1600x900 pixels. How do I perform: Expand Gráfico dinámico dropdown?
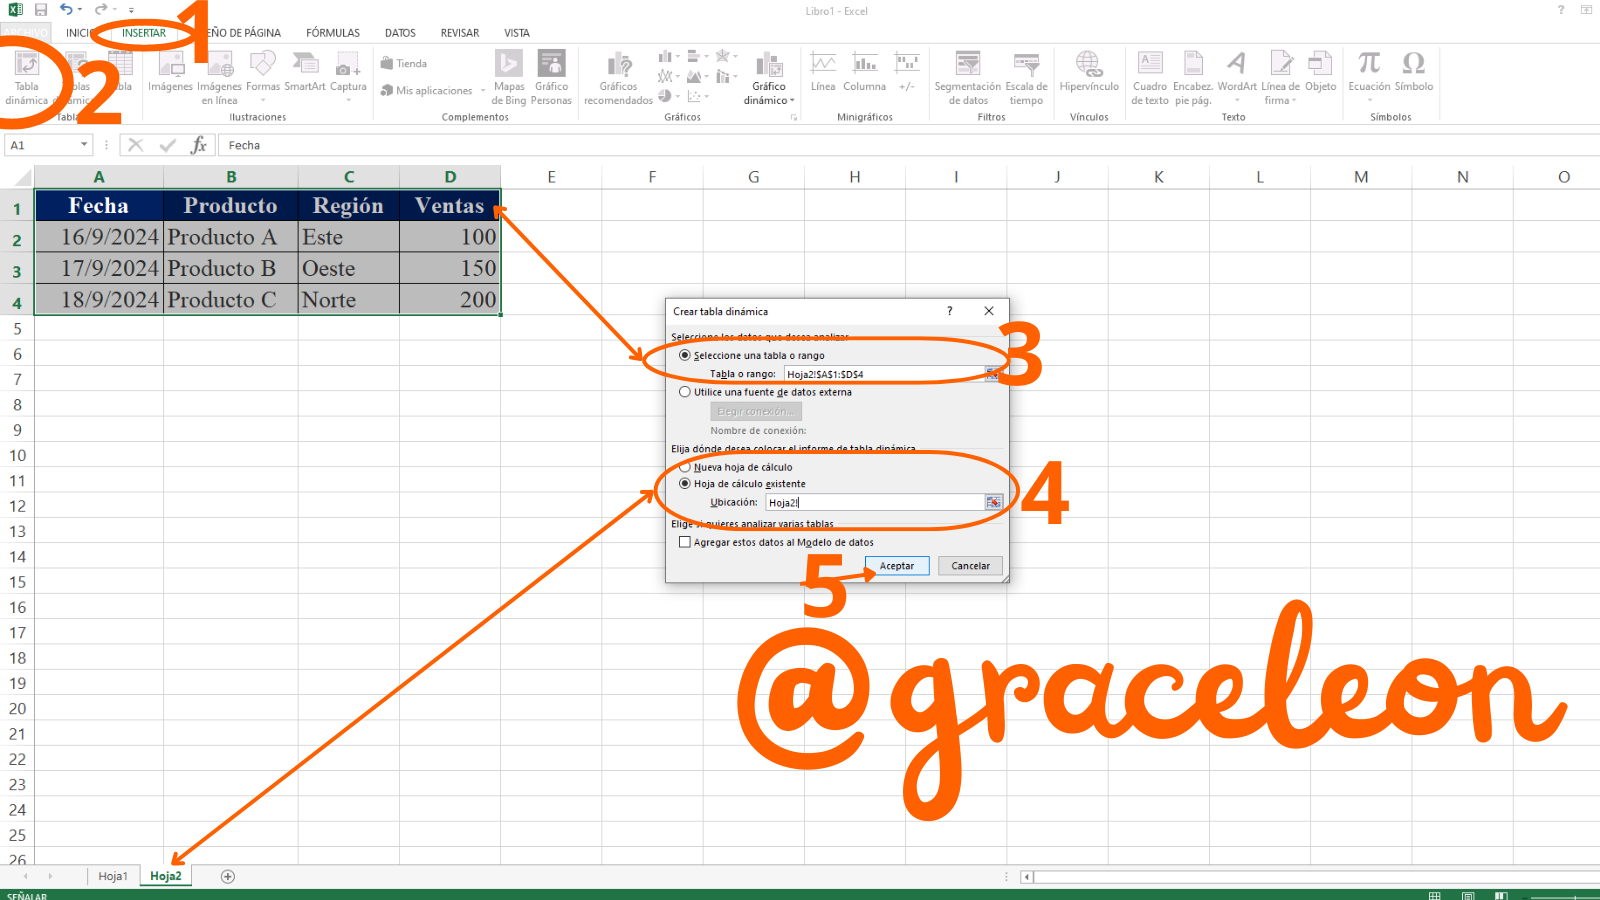click(792, 101)
